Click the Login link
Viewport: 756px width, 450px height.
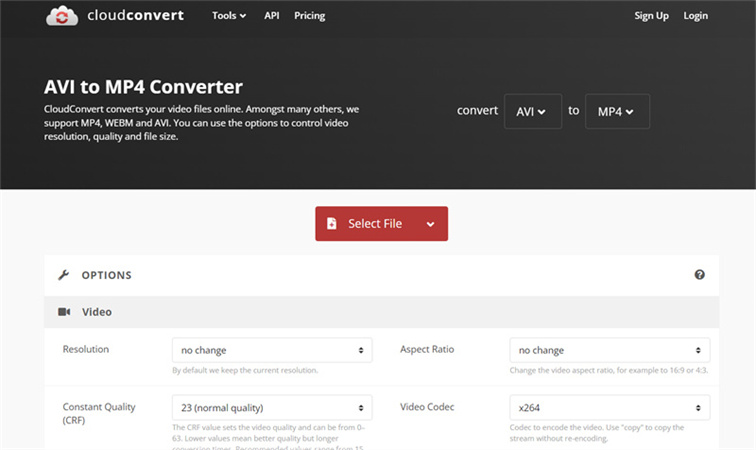pyautogui.click(x=695, y=16)
